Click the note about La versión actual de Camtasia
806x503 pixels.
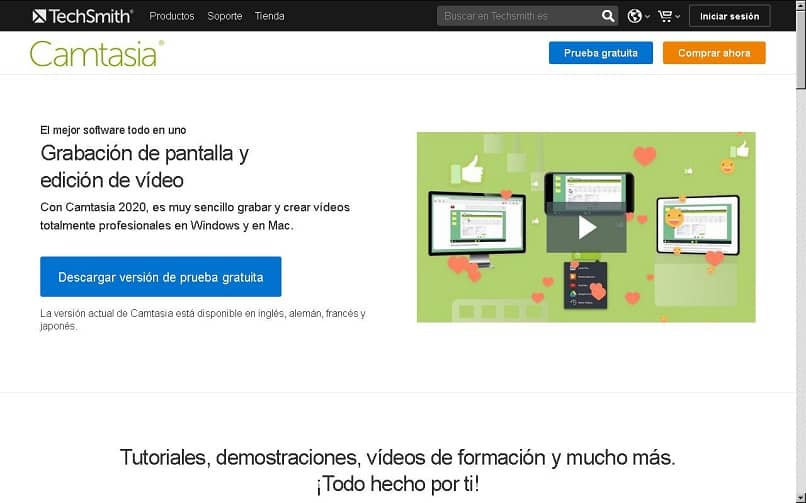coord(203,320)
